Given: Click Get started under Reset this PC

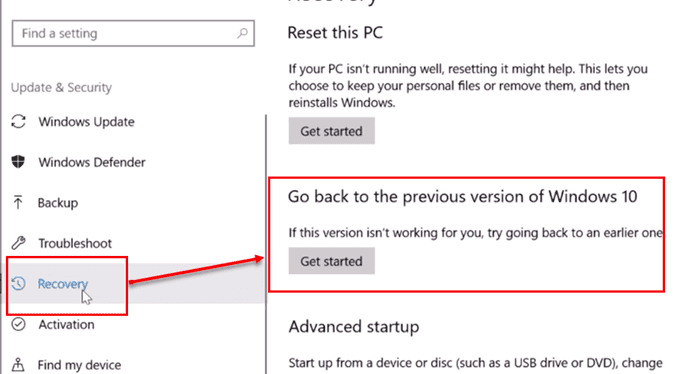Looking at the screenshot, I should [331, 131].
